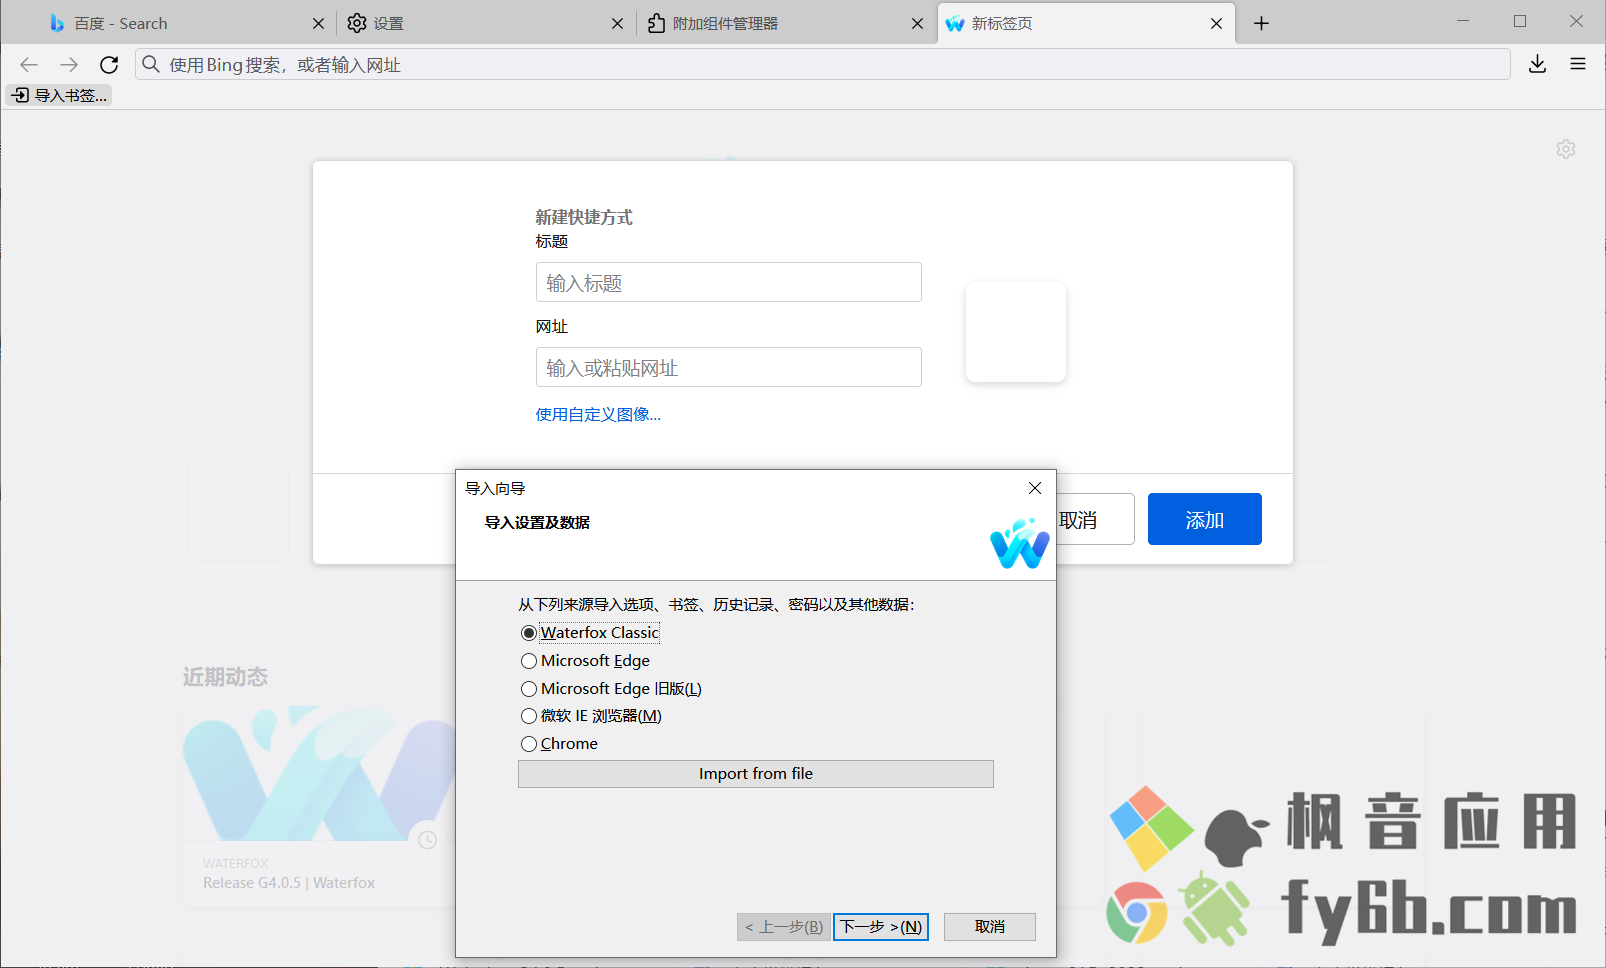Click 添加 to add the shortcut
The width and height of the screenshot is (1606, 968).
pyautogui.click(x=1205, y=519)
